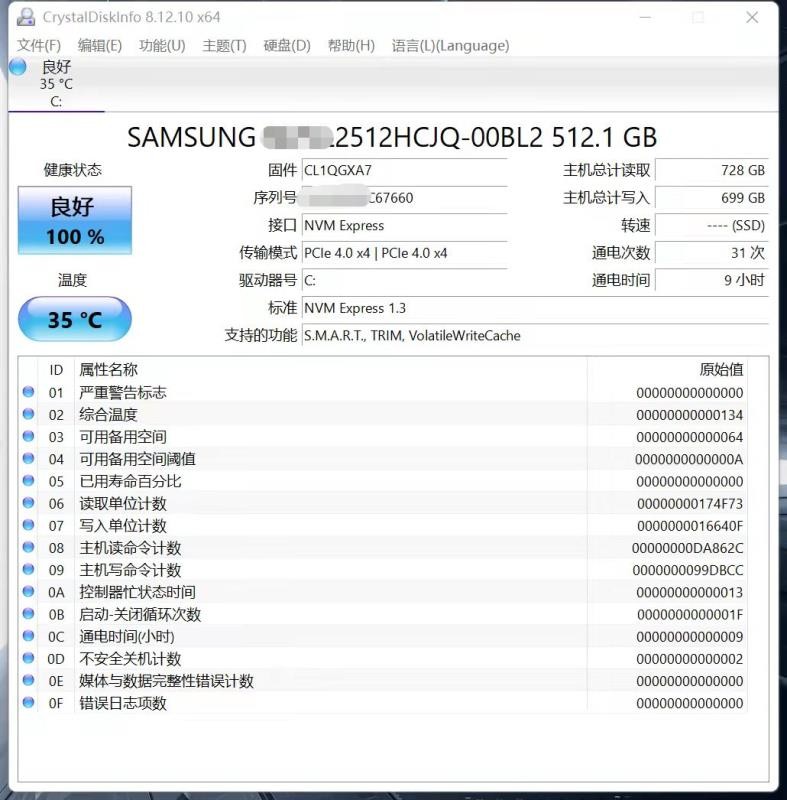Click the drive letter field C:
This screenshot has height=800, width=787.
pyautogui.click(x=404, y=281)
